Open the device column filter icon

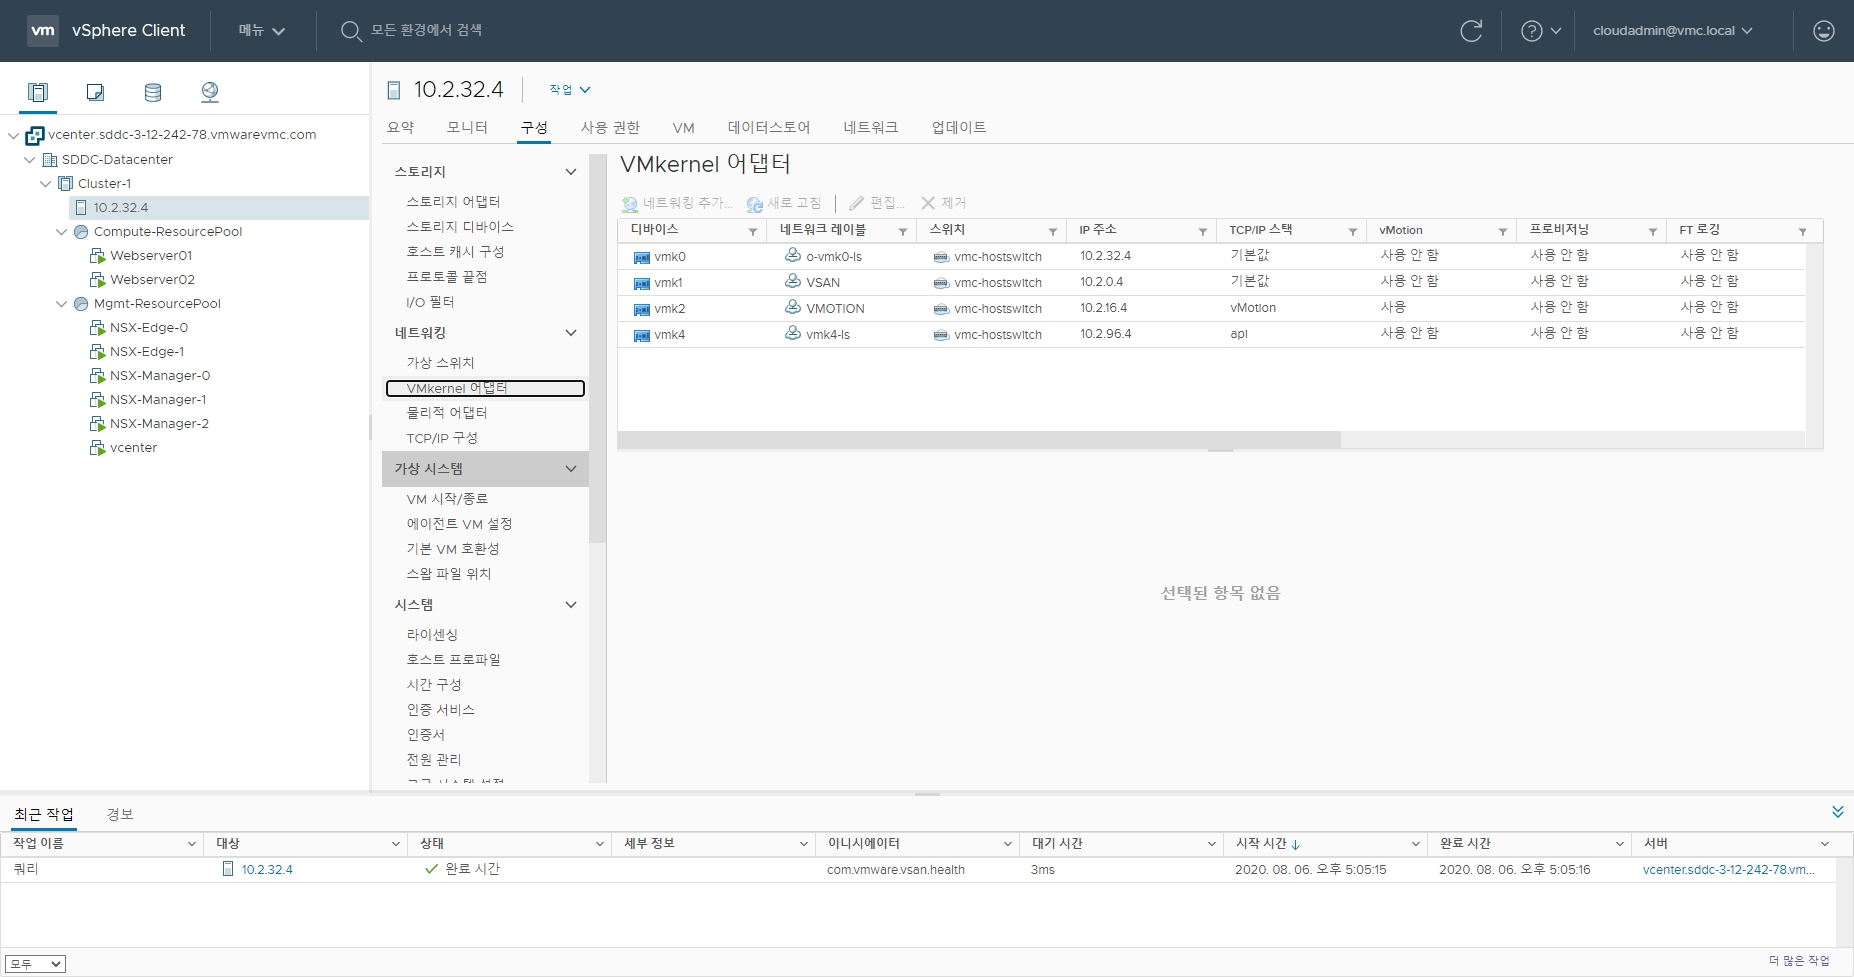pyautogui.click(x=753, y=231)
